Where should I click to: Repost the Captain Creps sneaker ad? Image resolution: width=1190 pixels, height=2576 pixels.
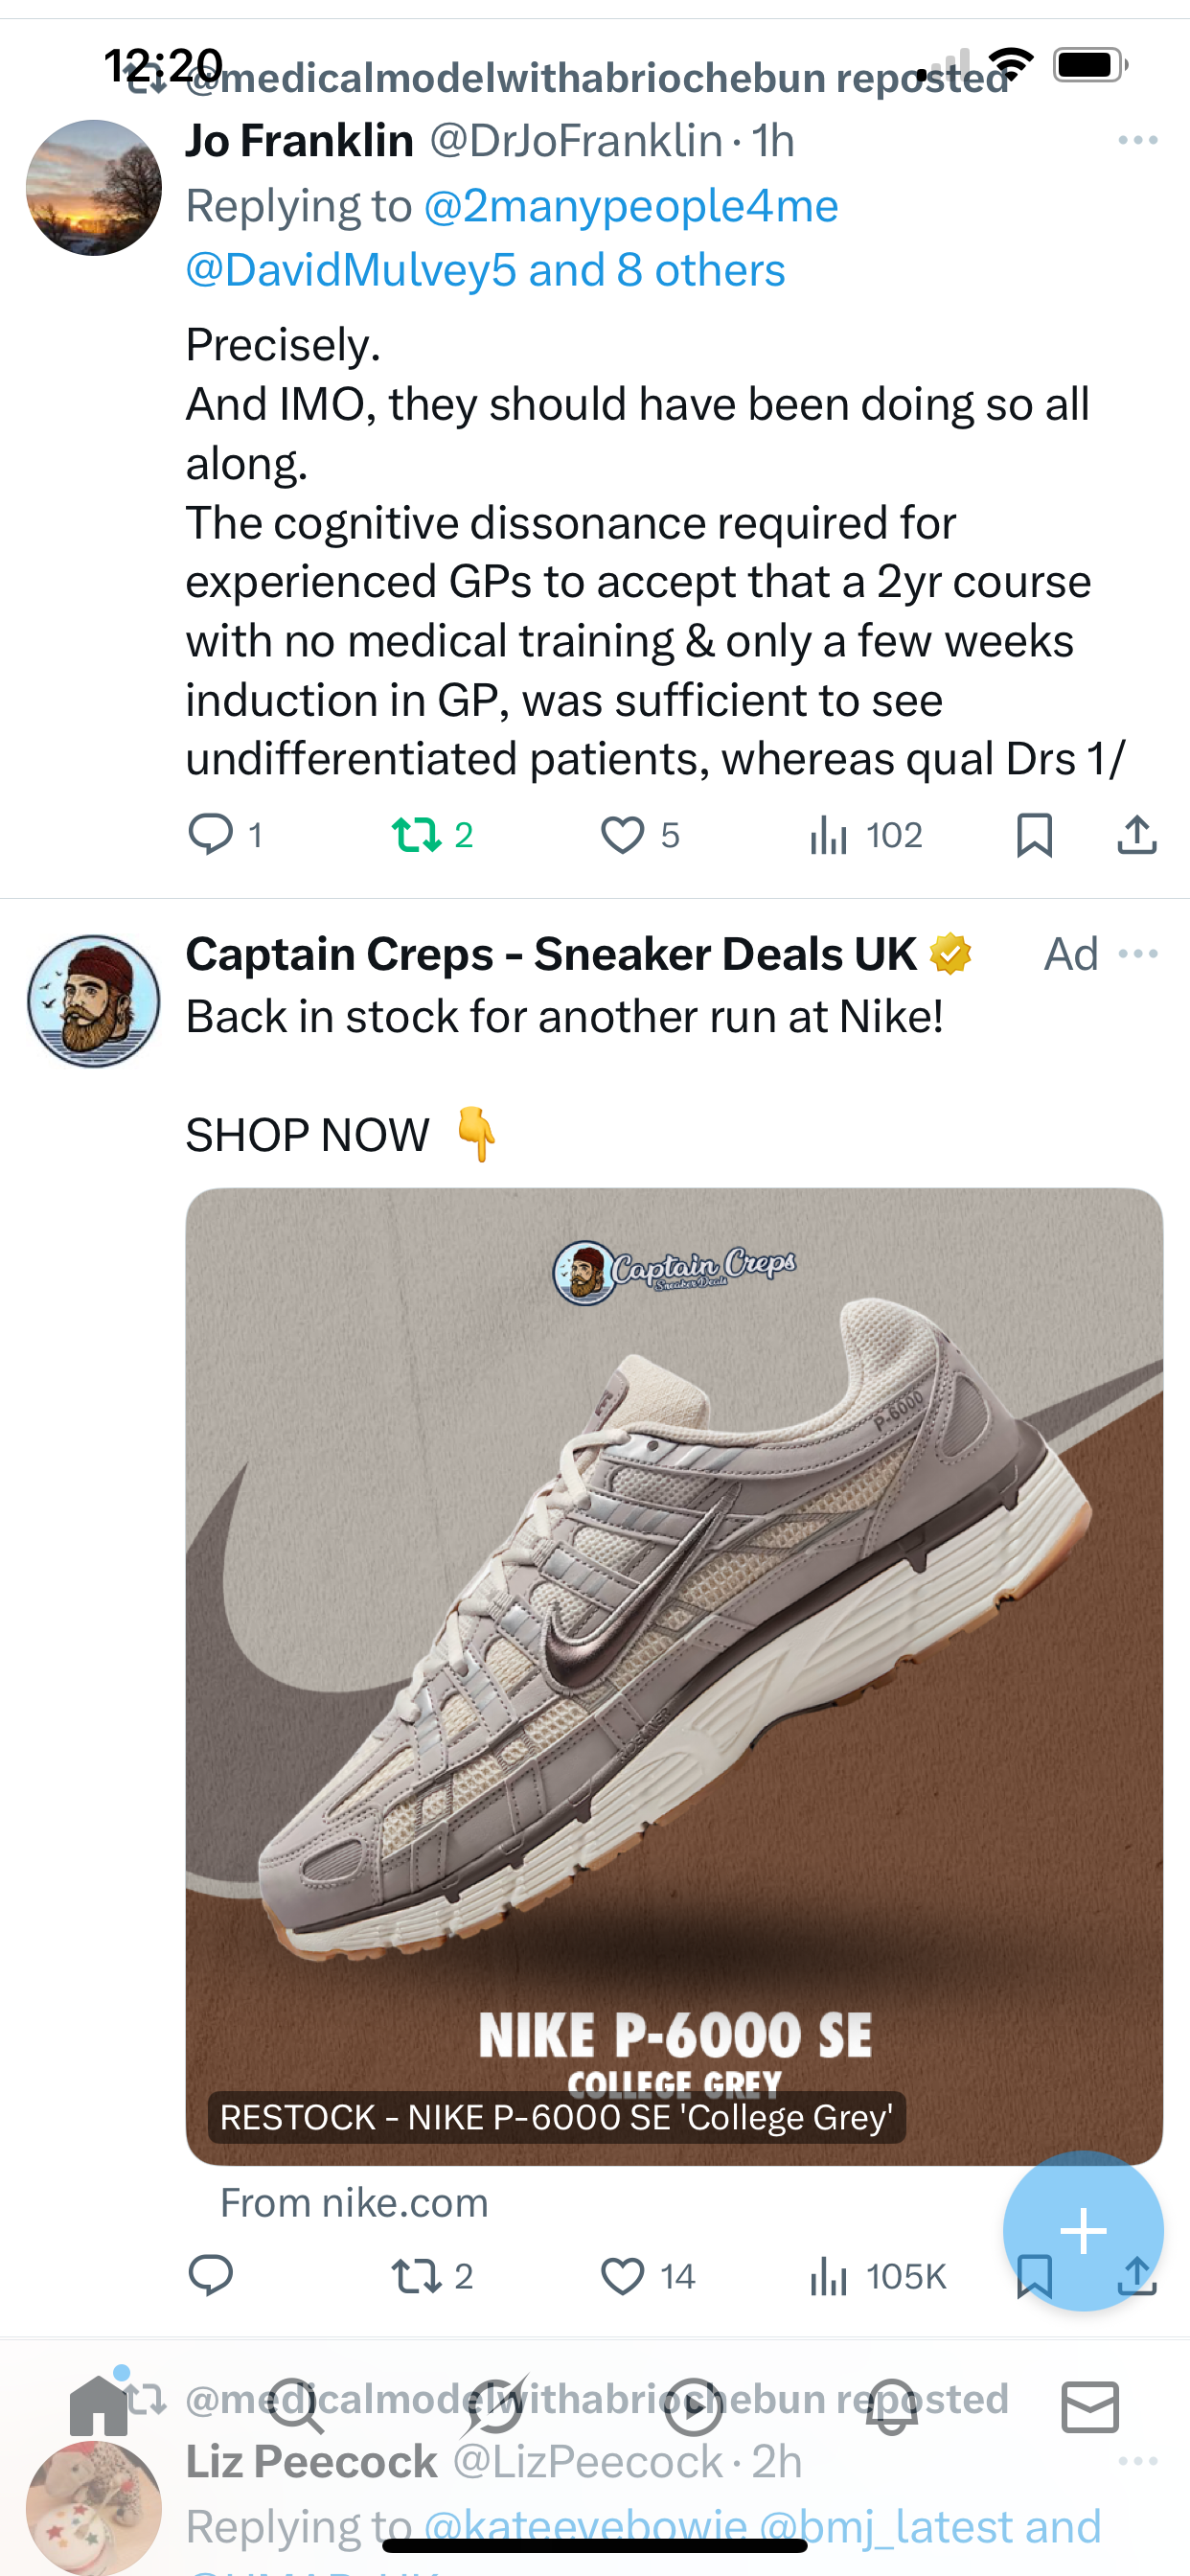point(416,2275)
